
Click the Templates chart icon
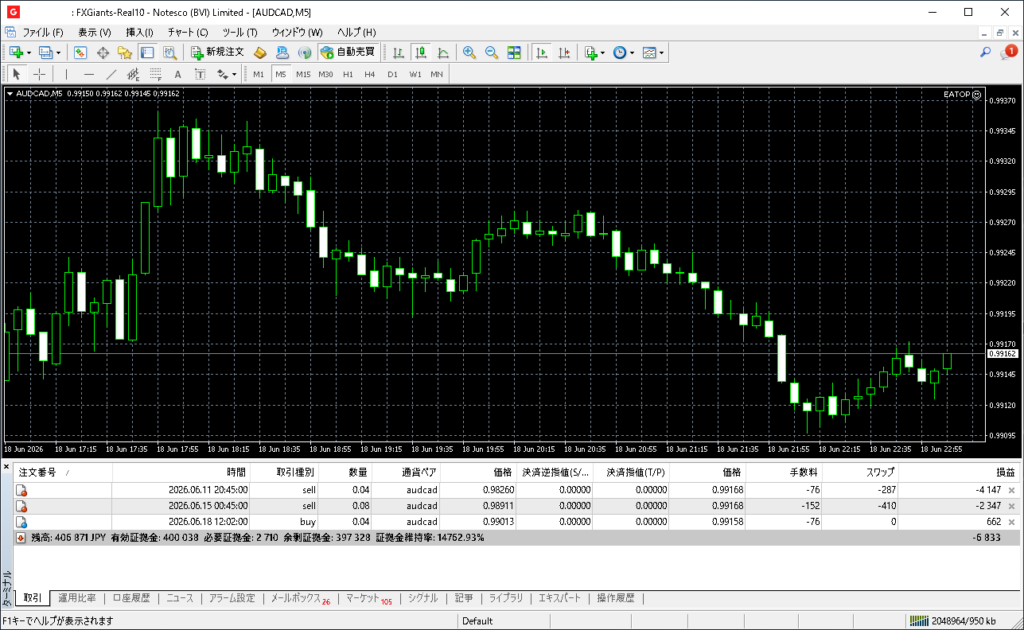tap(649, 53)
